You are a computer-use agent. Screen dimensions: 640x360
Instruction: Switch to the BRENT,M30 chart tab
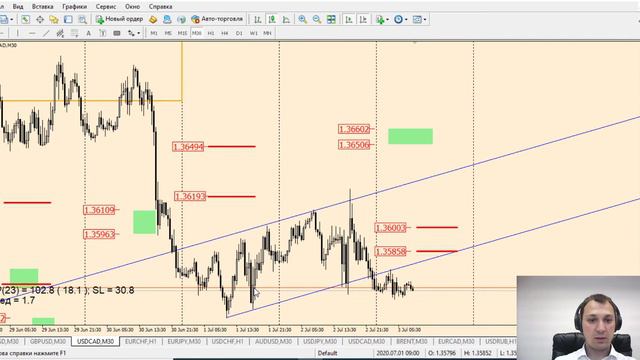point(411,341)
